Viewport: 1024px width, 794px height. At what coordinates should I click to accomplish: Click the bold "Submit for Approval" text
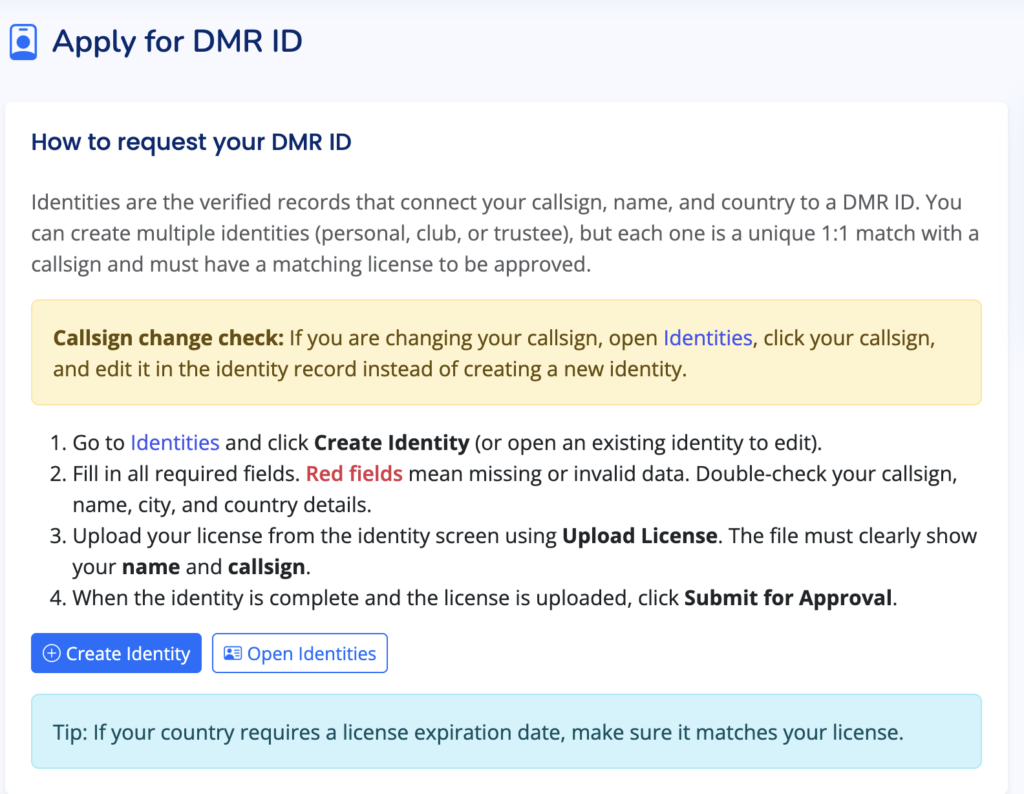point(788,599)
